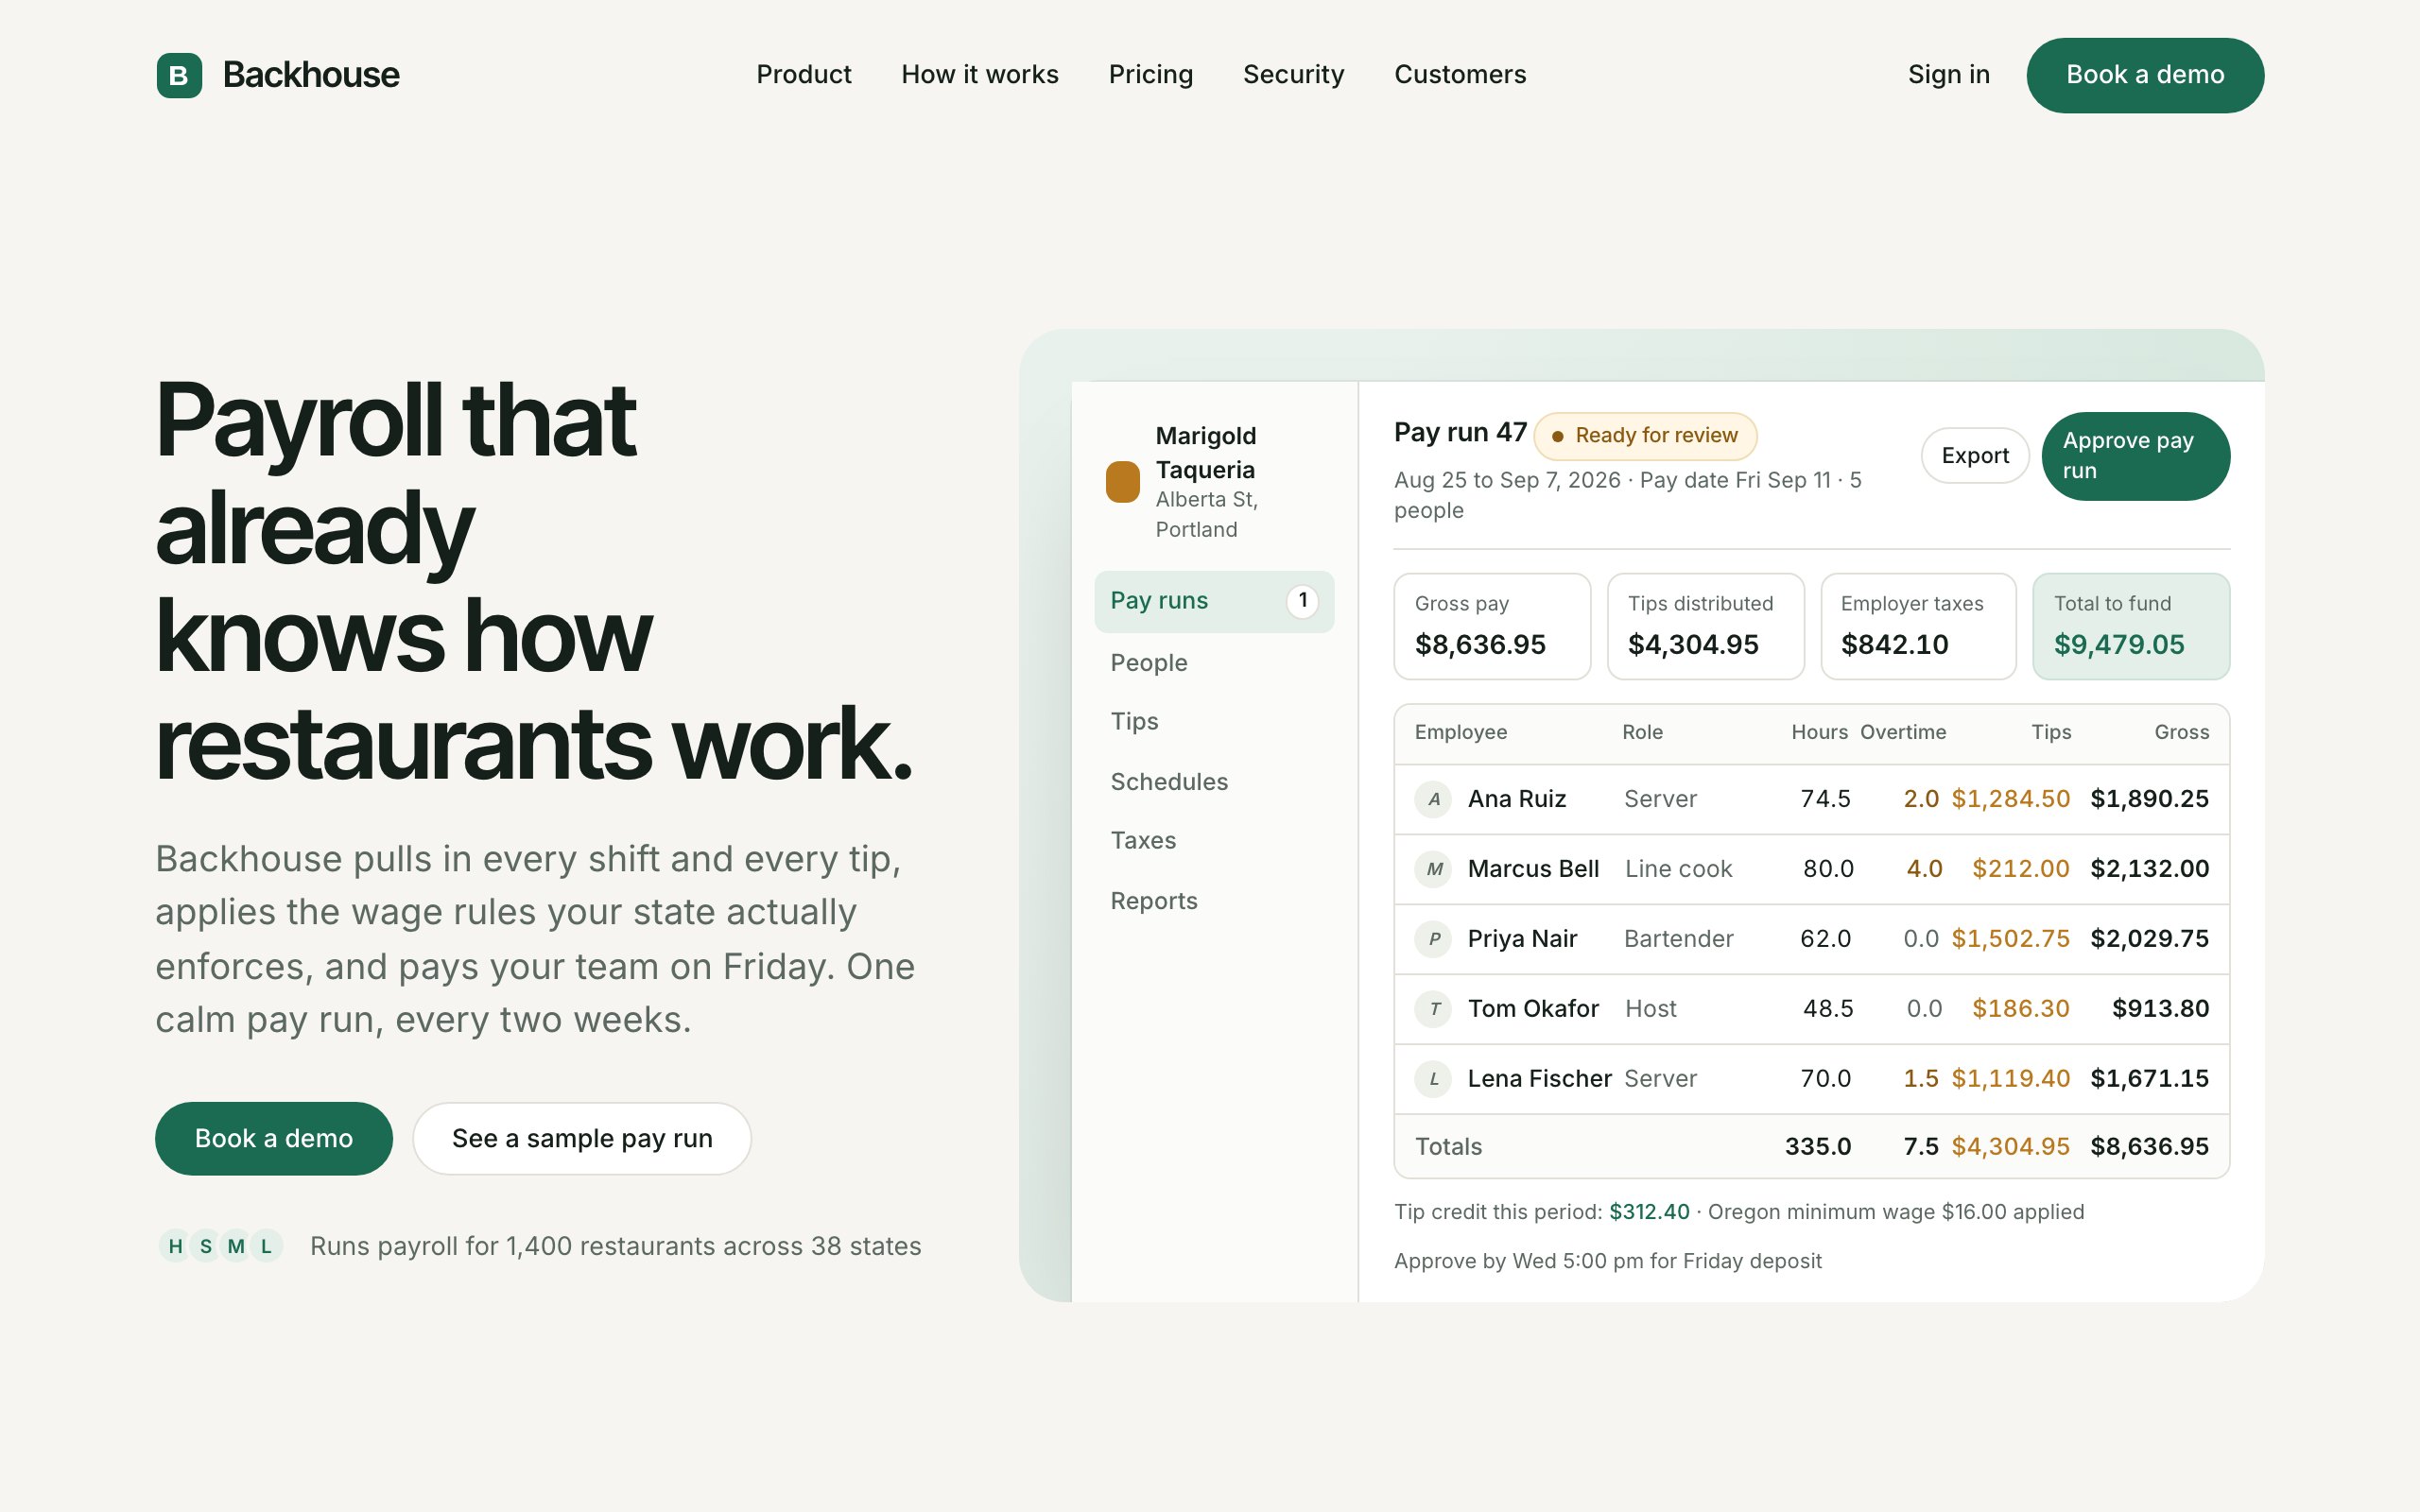Click the hero Book a demo button

click(x=274, y=1138)
